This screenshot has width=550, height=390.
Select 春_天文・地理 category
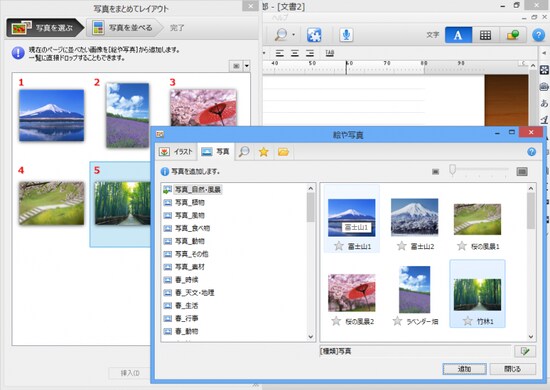189,292
